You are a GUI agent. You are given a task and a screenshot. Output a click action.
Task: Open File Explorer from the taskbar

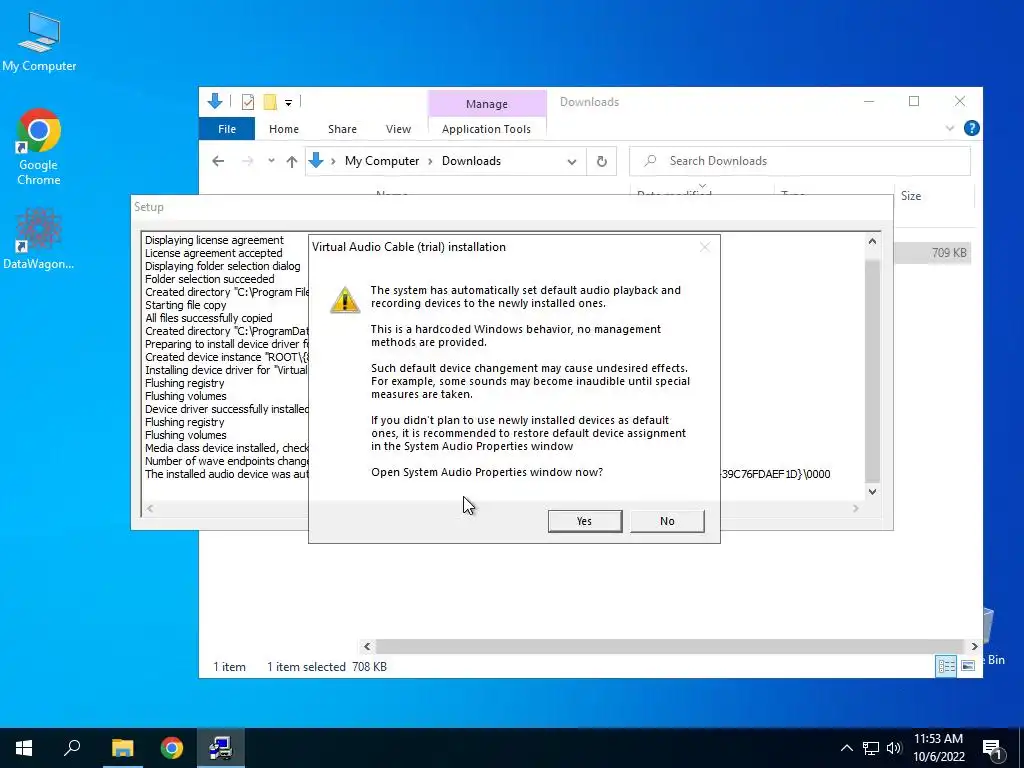pos(122,748)
